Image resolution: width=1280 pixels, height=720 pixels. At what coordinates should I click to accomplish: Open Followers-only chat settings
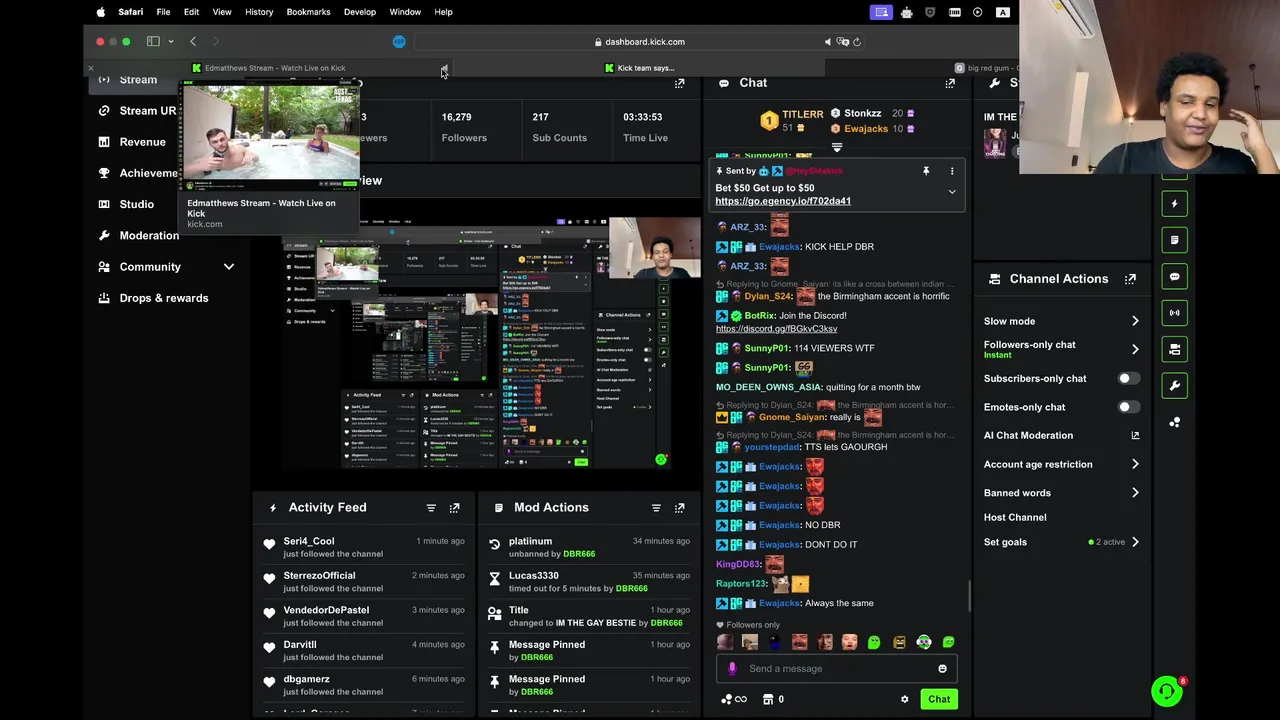pos(1061,349)
